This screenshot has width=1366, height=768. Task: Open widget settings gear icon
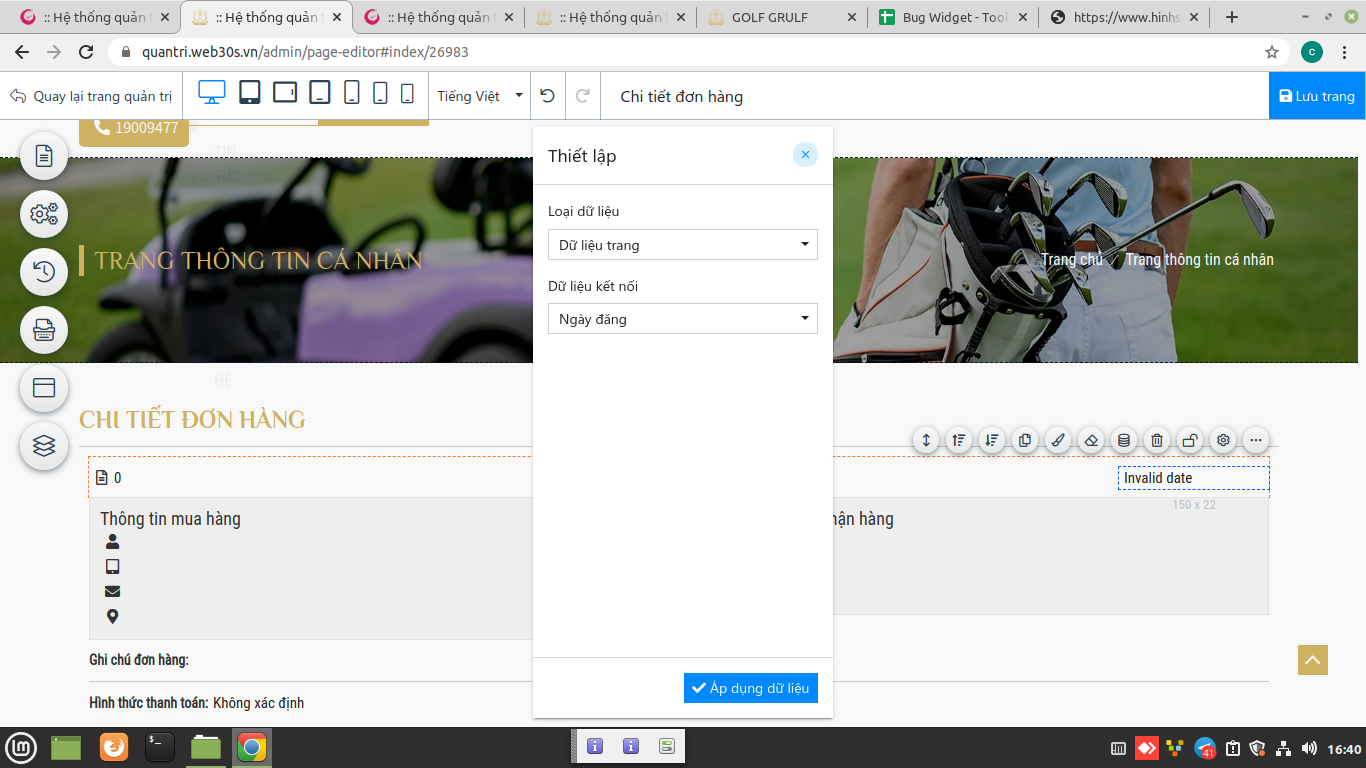pos(1222,440)
